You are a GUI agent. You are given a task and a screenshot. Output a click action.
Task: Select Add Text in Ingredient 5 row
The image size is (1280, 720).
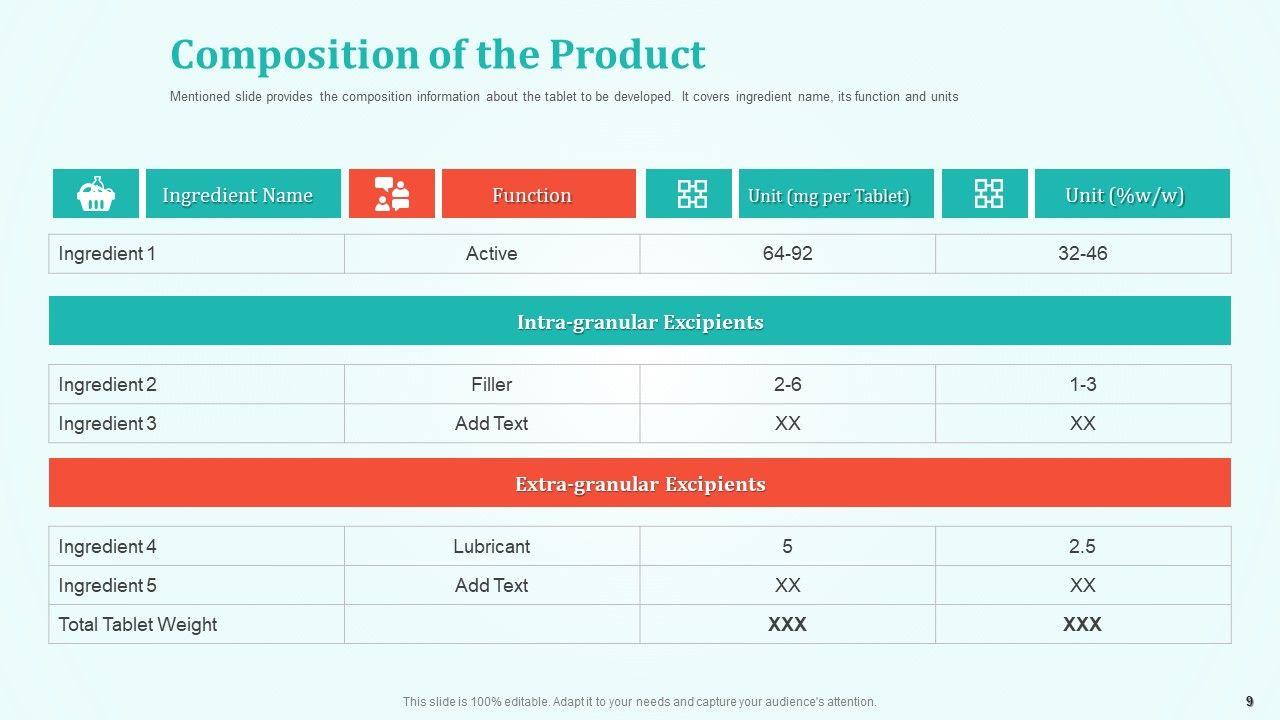tap(491, 585)
